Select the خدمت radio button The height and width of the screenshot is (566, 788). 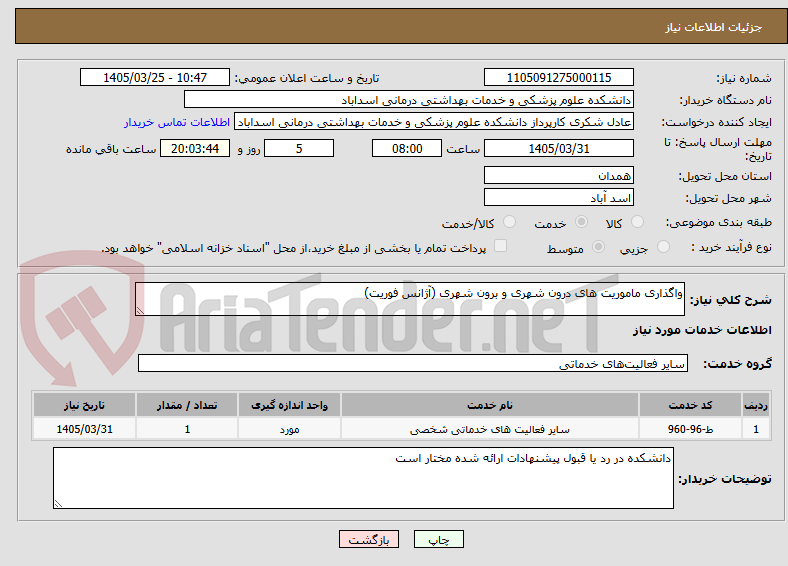pos(581,222)
